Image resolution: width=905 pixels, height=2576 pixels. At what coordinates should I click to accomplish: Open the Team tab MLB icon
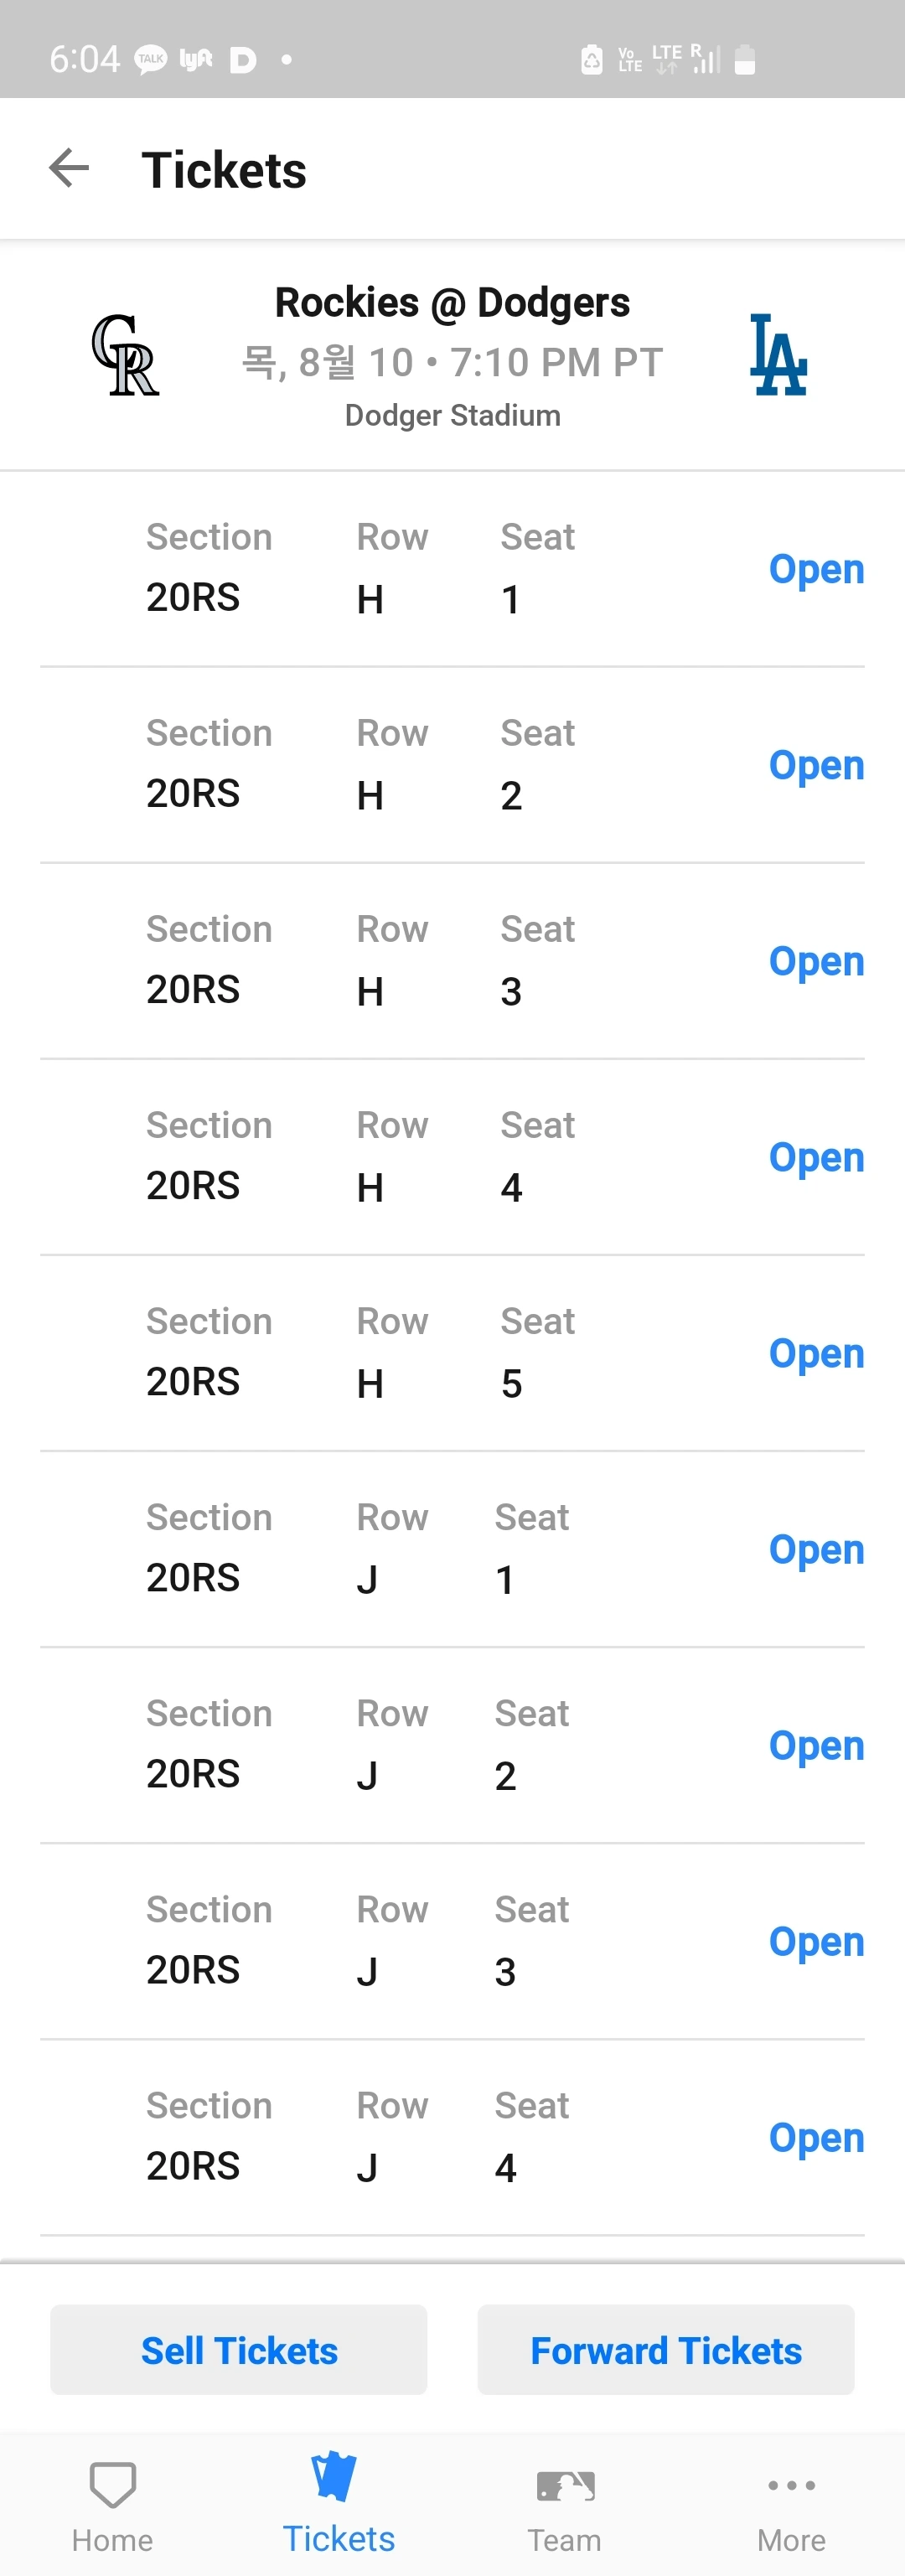click(565, 2485)
